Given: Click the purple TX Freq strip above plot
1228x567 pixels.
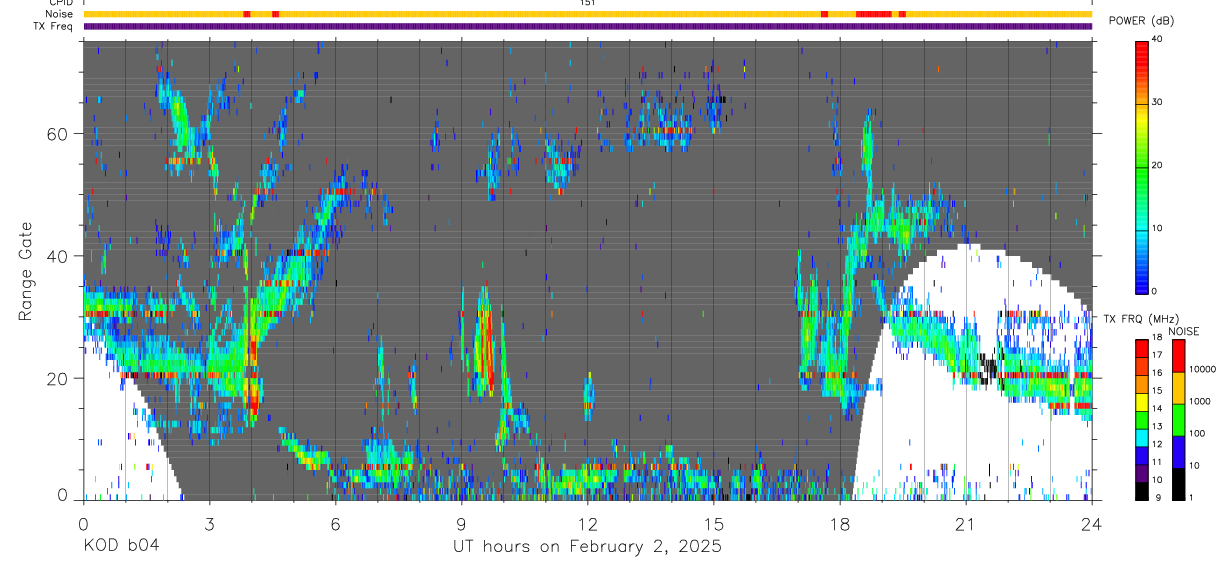Looking at the screenshot, I should [x=588, y=26].
